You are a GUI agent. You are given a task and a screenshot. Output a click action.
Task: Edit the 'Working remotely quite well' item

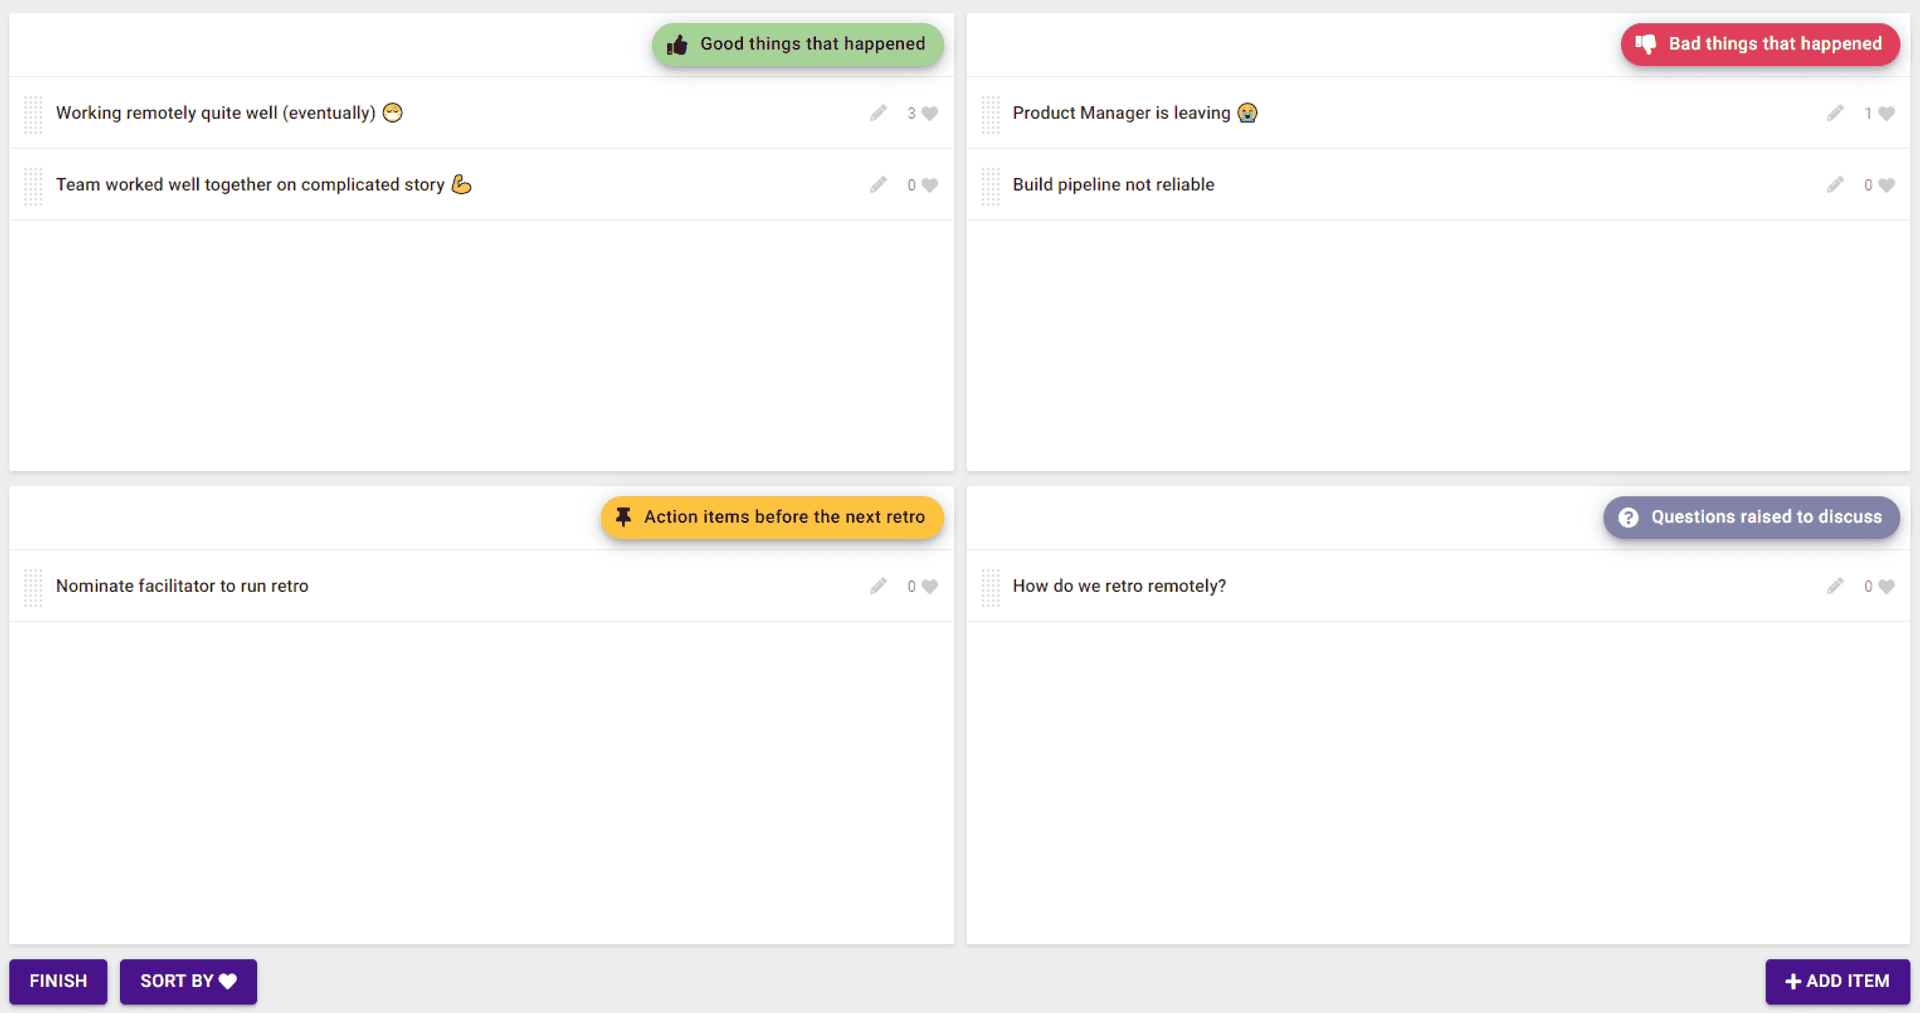(x=878, y=113)
